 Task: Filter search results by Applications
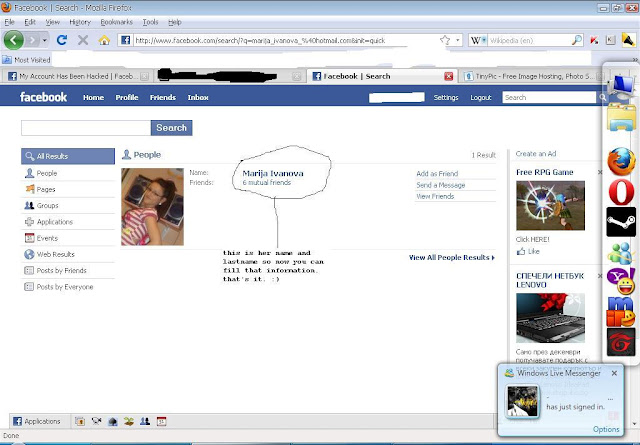pos(68,222)
